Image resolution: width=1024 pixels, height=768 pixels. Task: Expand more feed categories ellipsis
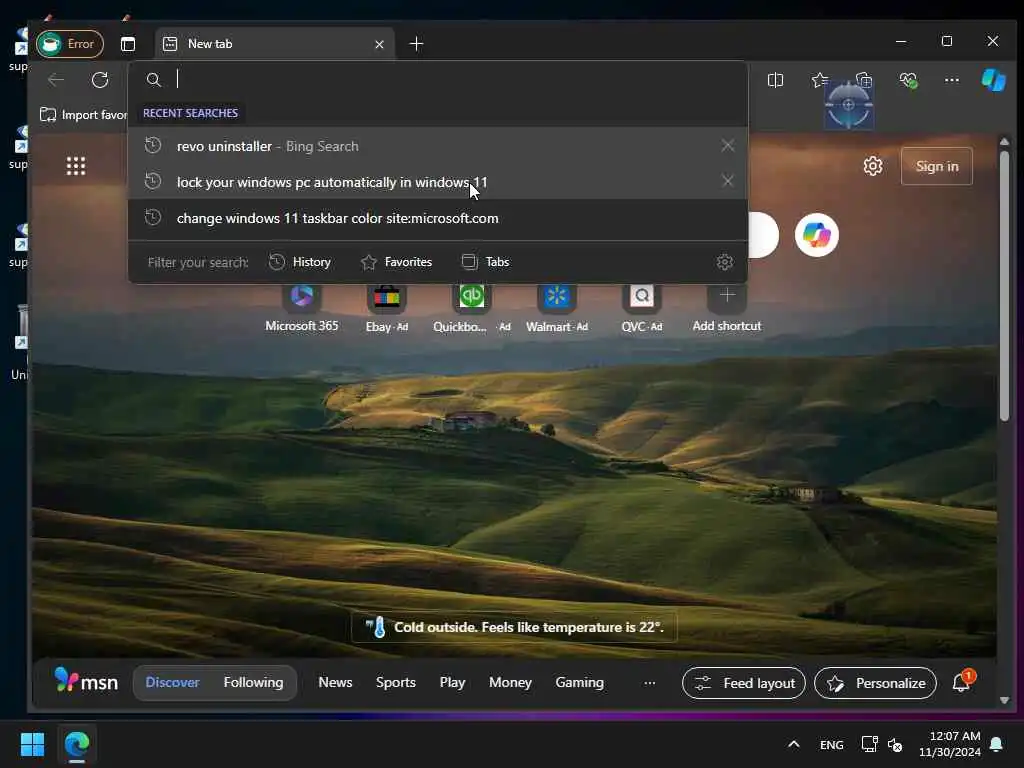tap(649, 683)
